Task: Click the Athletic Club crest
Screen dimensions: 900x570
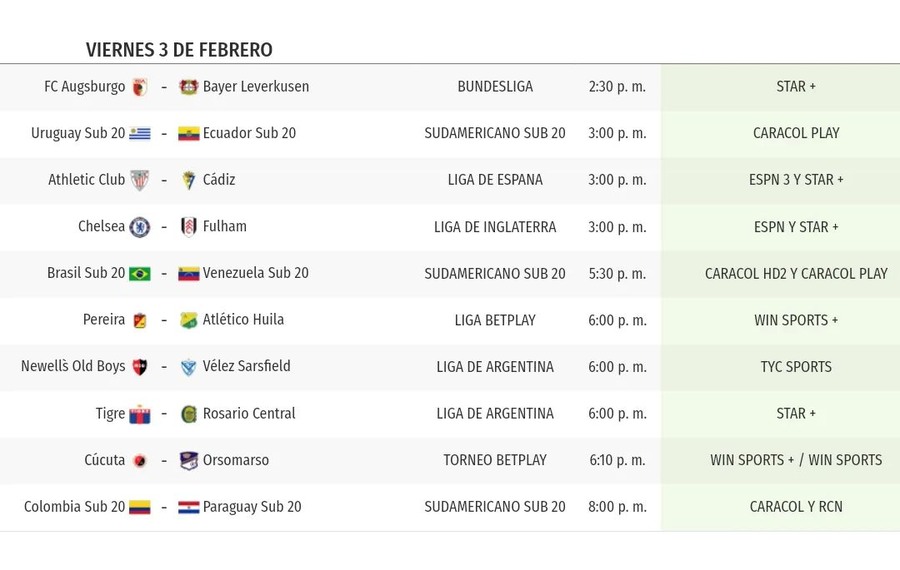Action: 139,180
